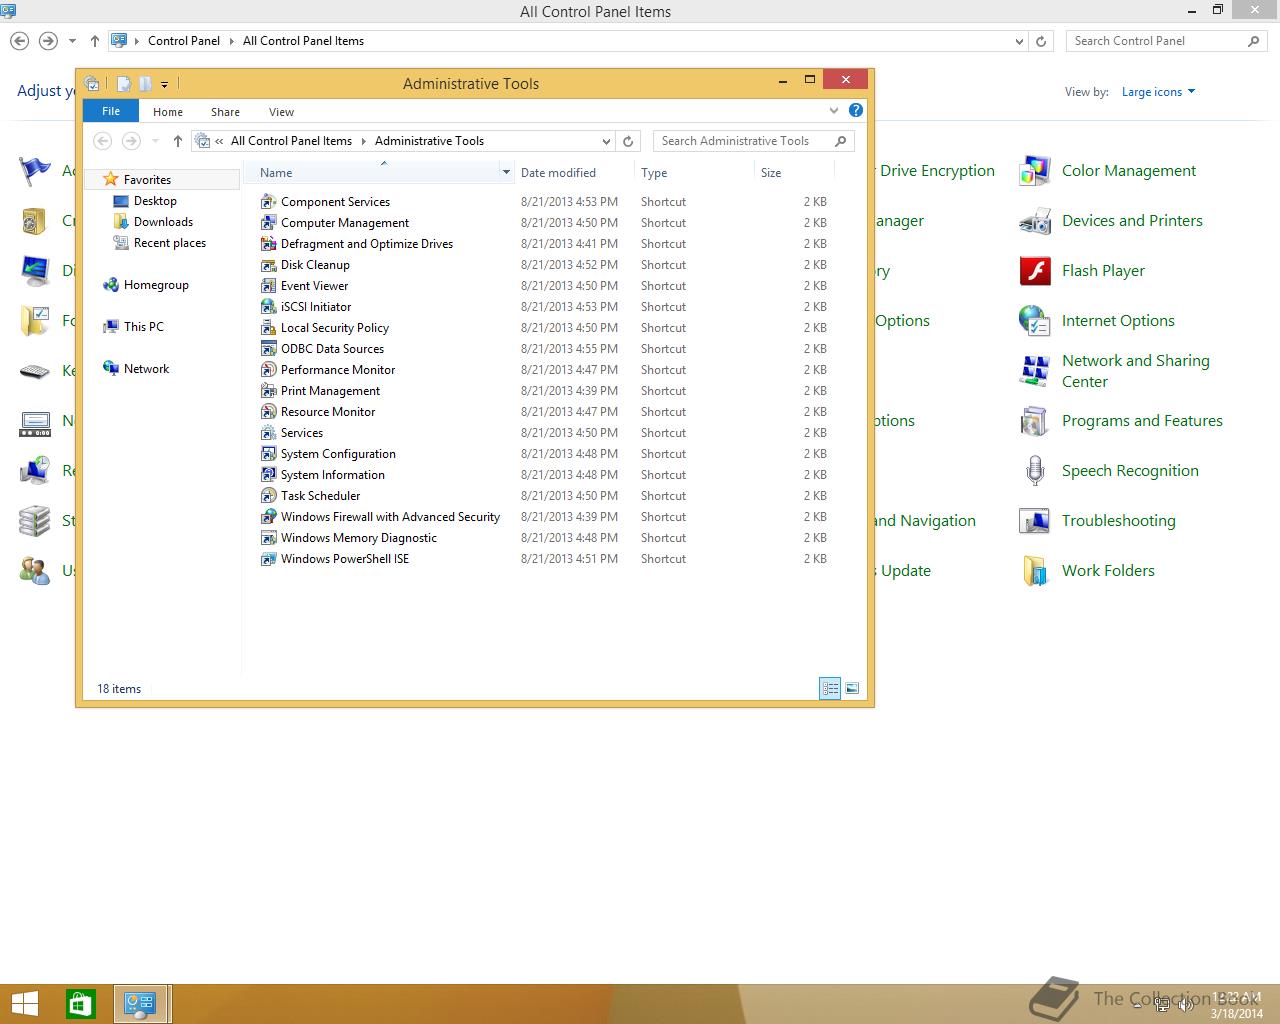
Task: Select Recent places in navigation pane
Action: (169, 243)
